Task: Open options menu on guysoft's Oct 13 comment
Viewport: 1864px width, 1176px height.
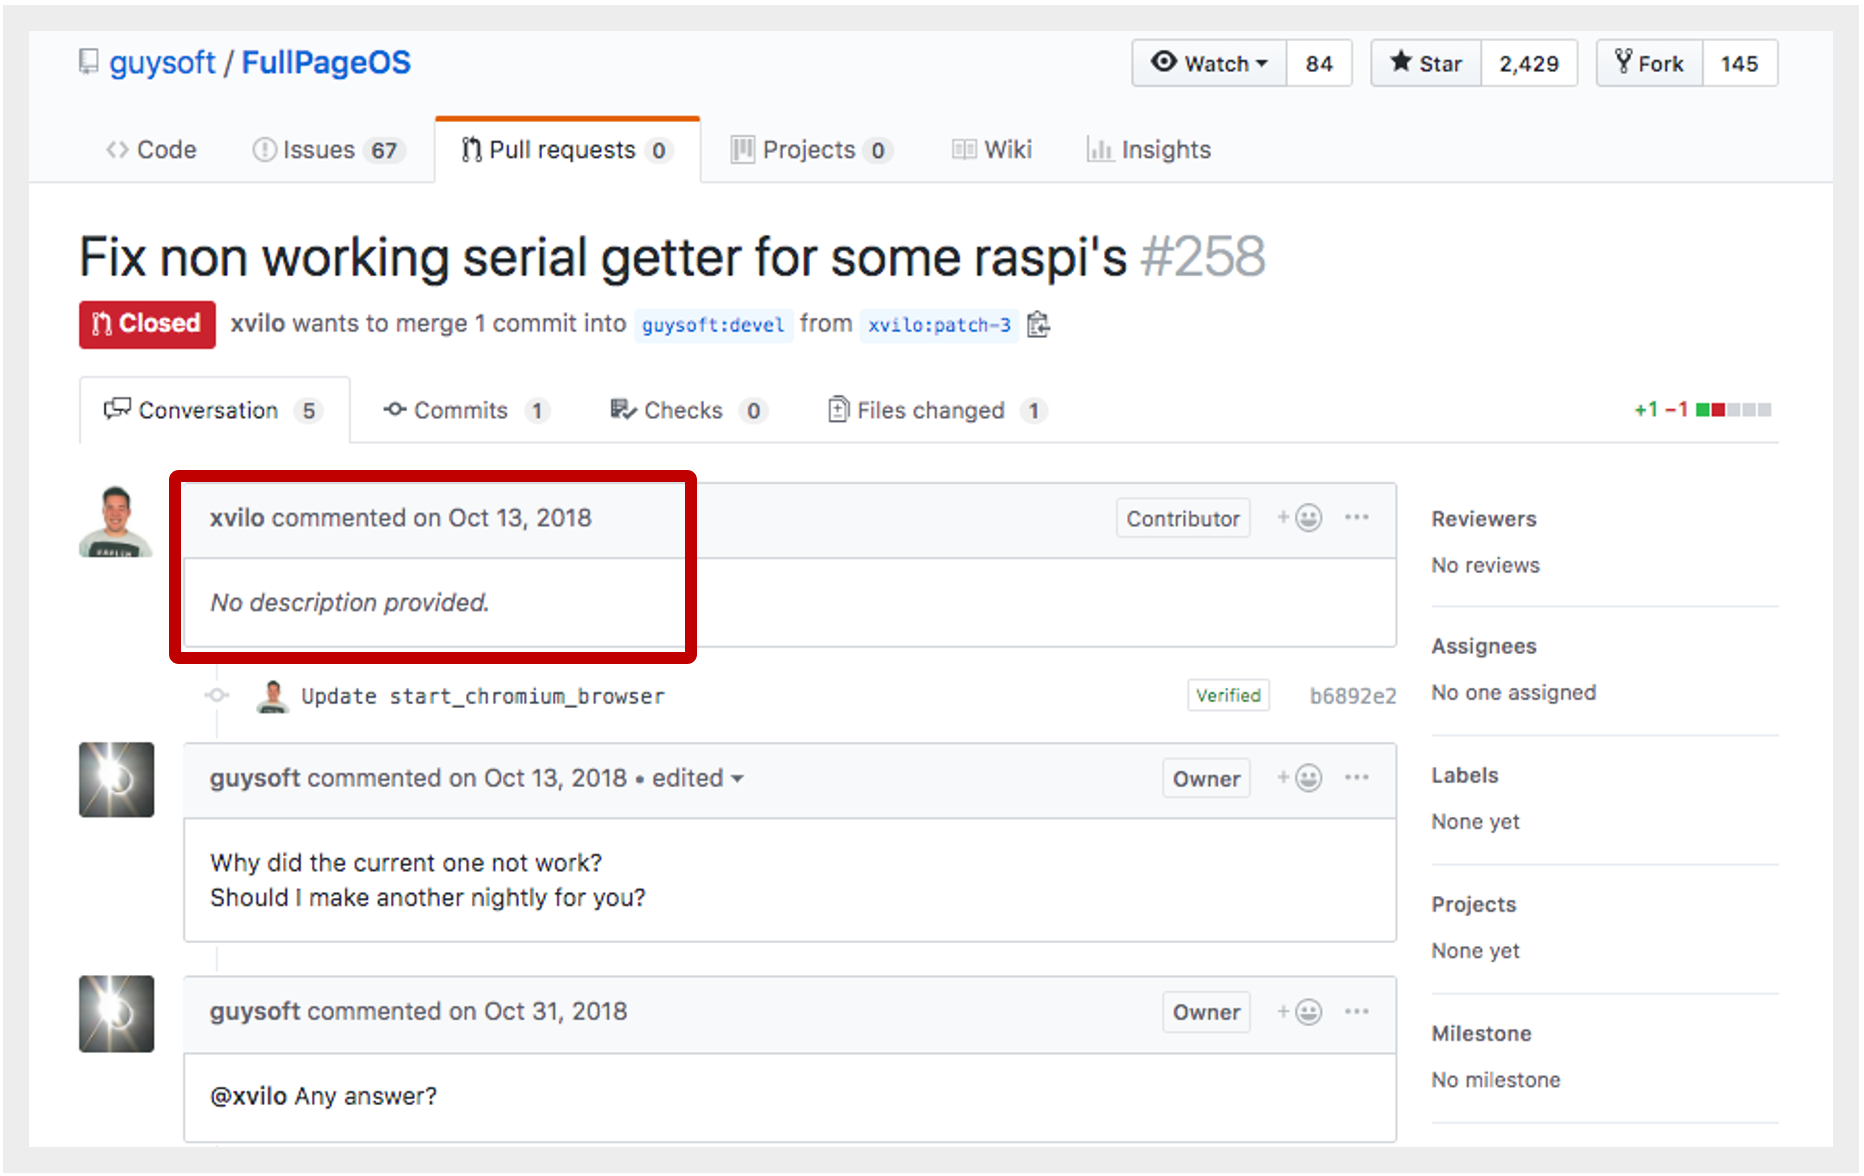Action: (1357, 777)
